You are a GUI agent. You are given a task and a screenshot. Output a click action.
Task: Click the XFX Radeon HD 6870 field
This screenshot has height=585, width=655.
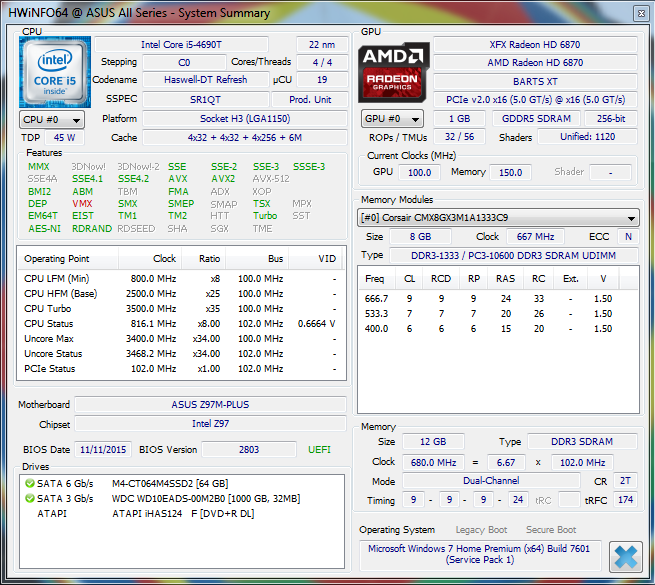click(x=535, y=45)
